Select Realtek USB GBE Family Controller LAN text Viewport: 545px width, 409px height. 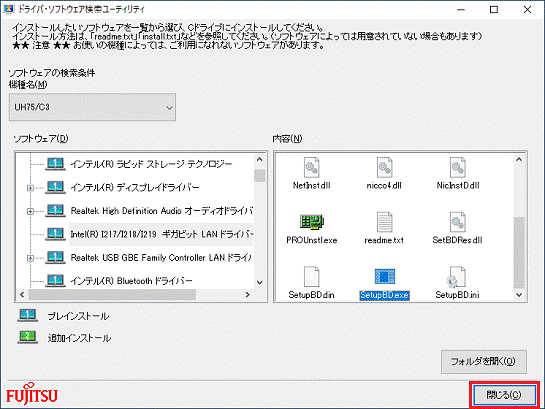point(161,258)
